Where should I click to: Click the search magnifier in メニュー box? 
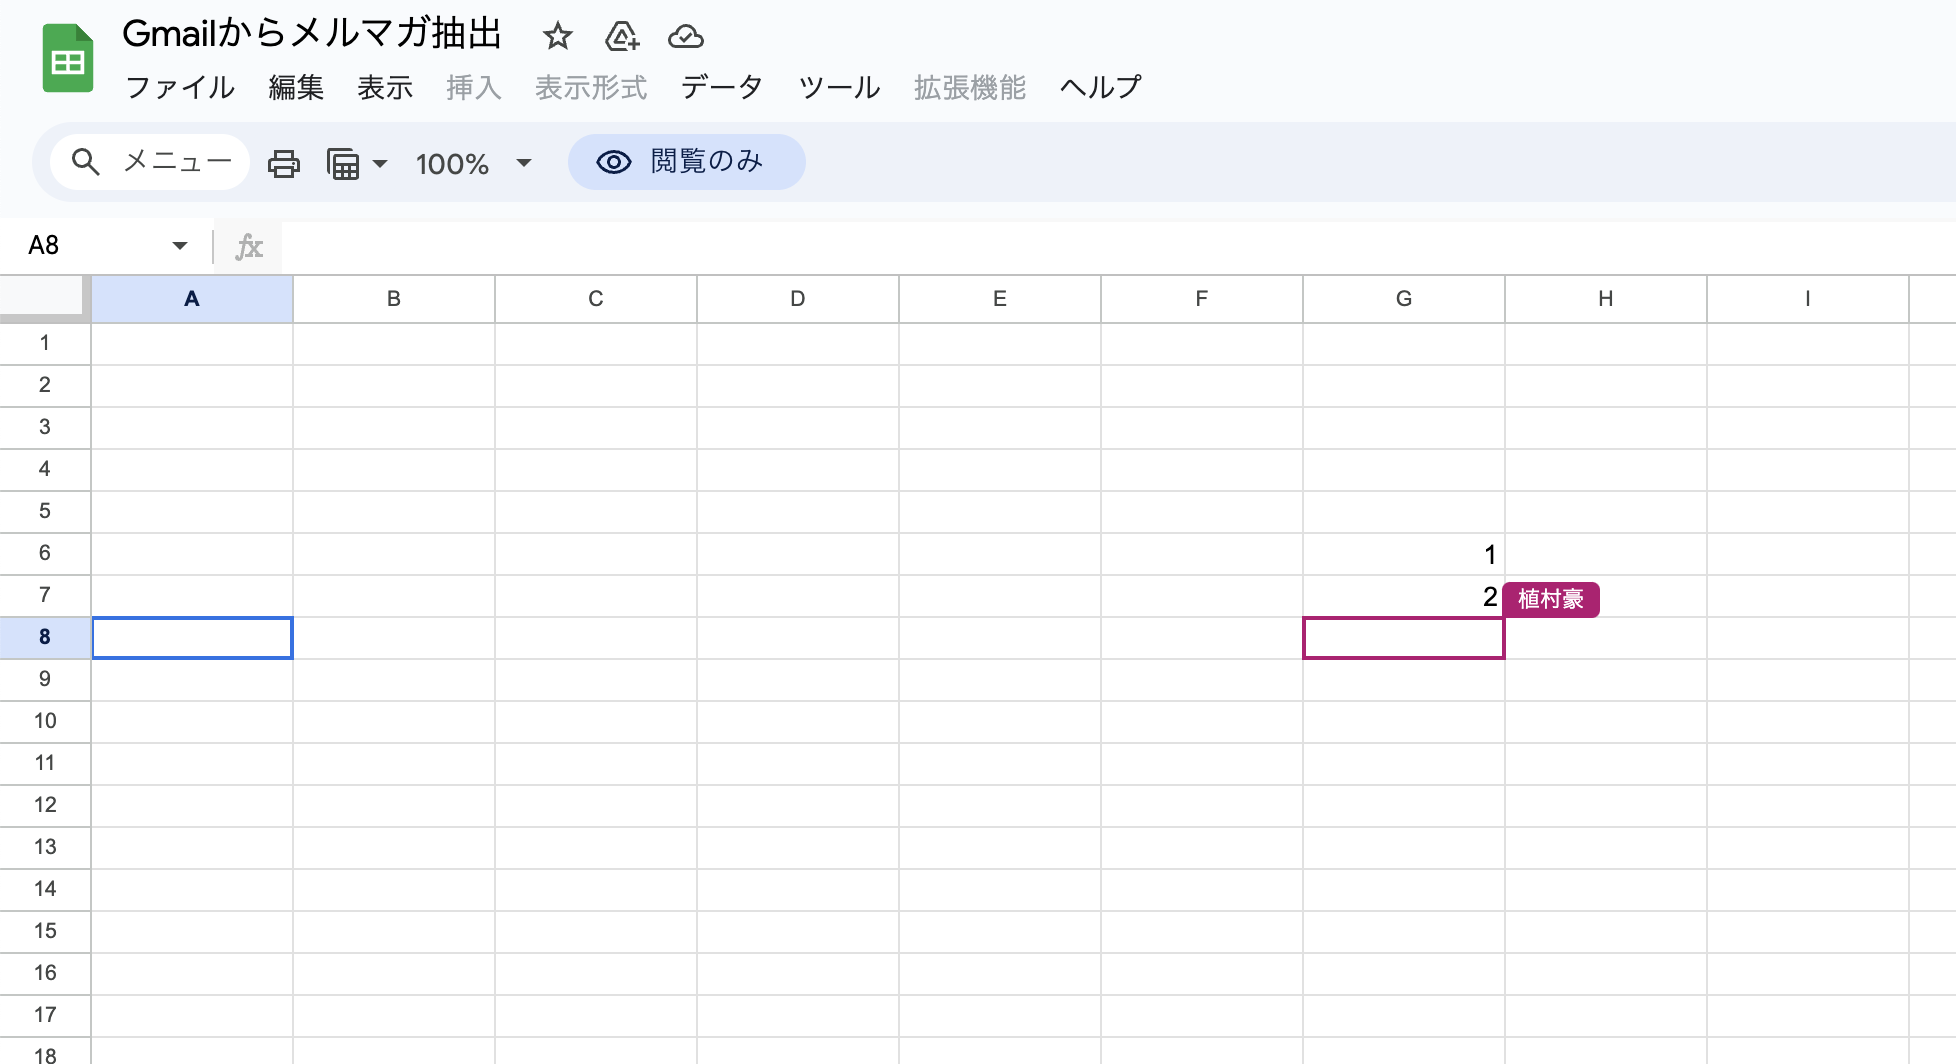(86, 162)
